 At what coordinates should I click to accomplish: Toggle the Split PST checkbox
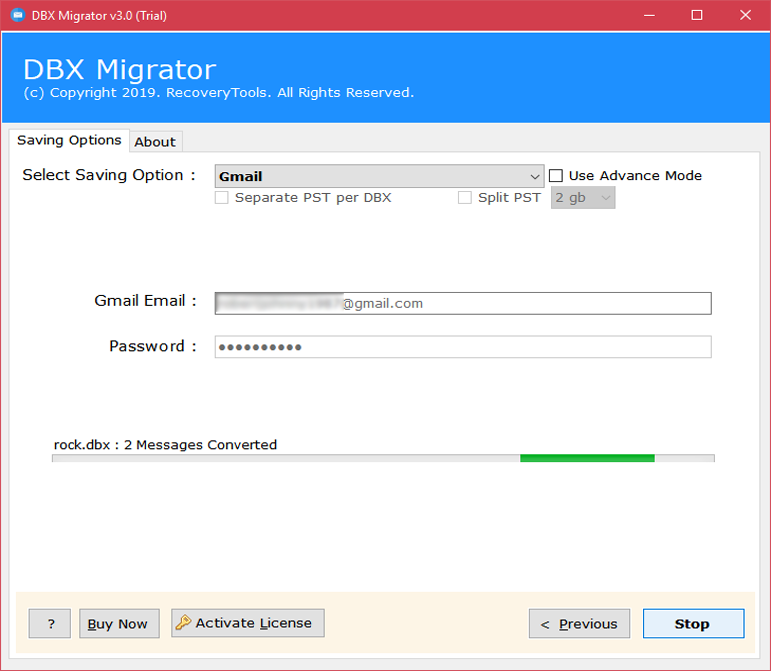point(465,198)
